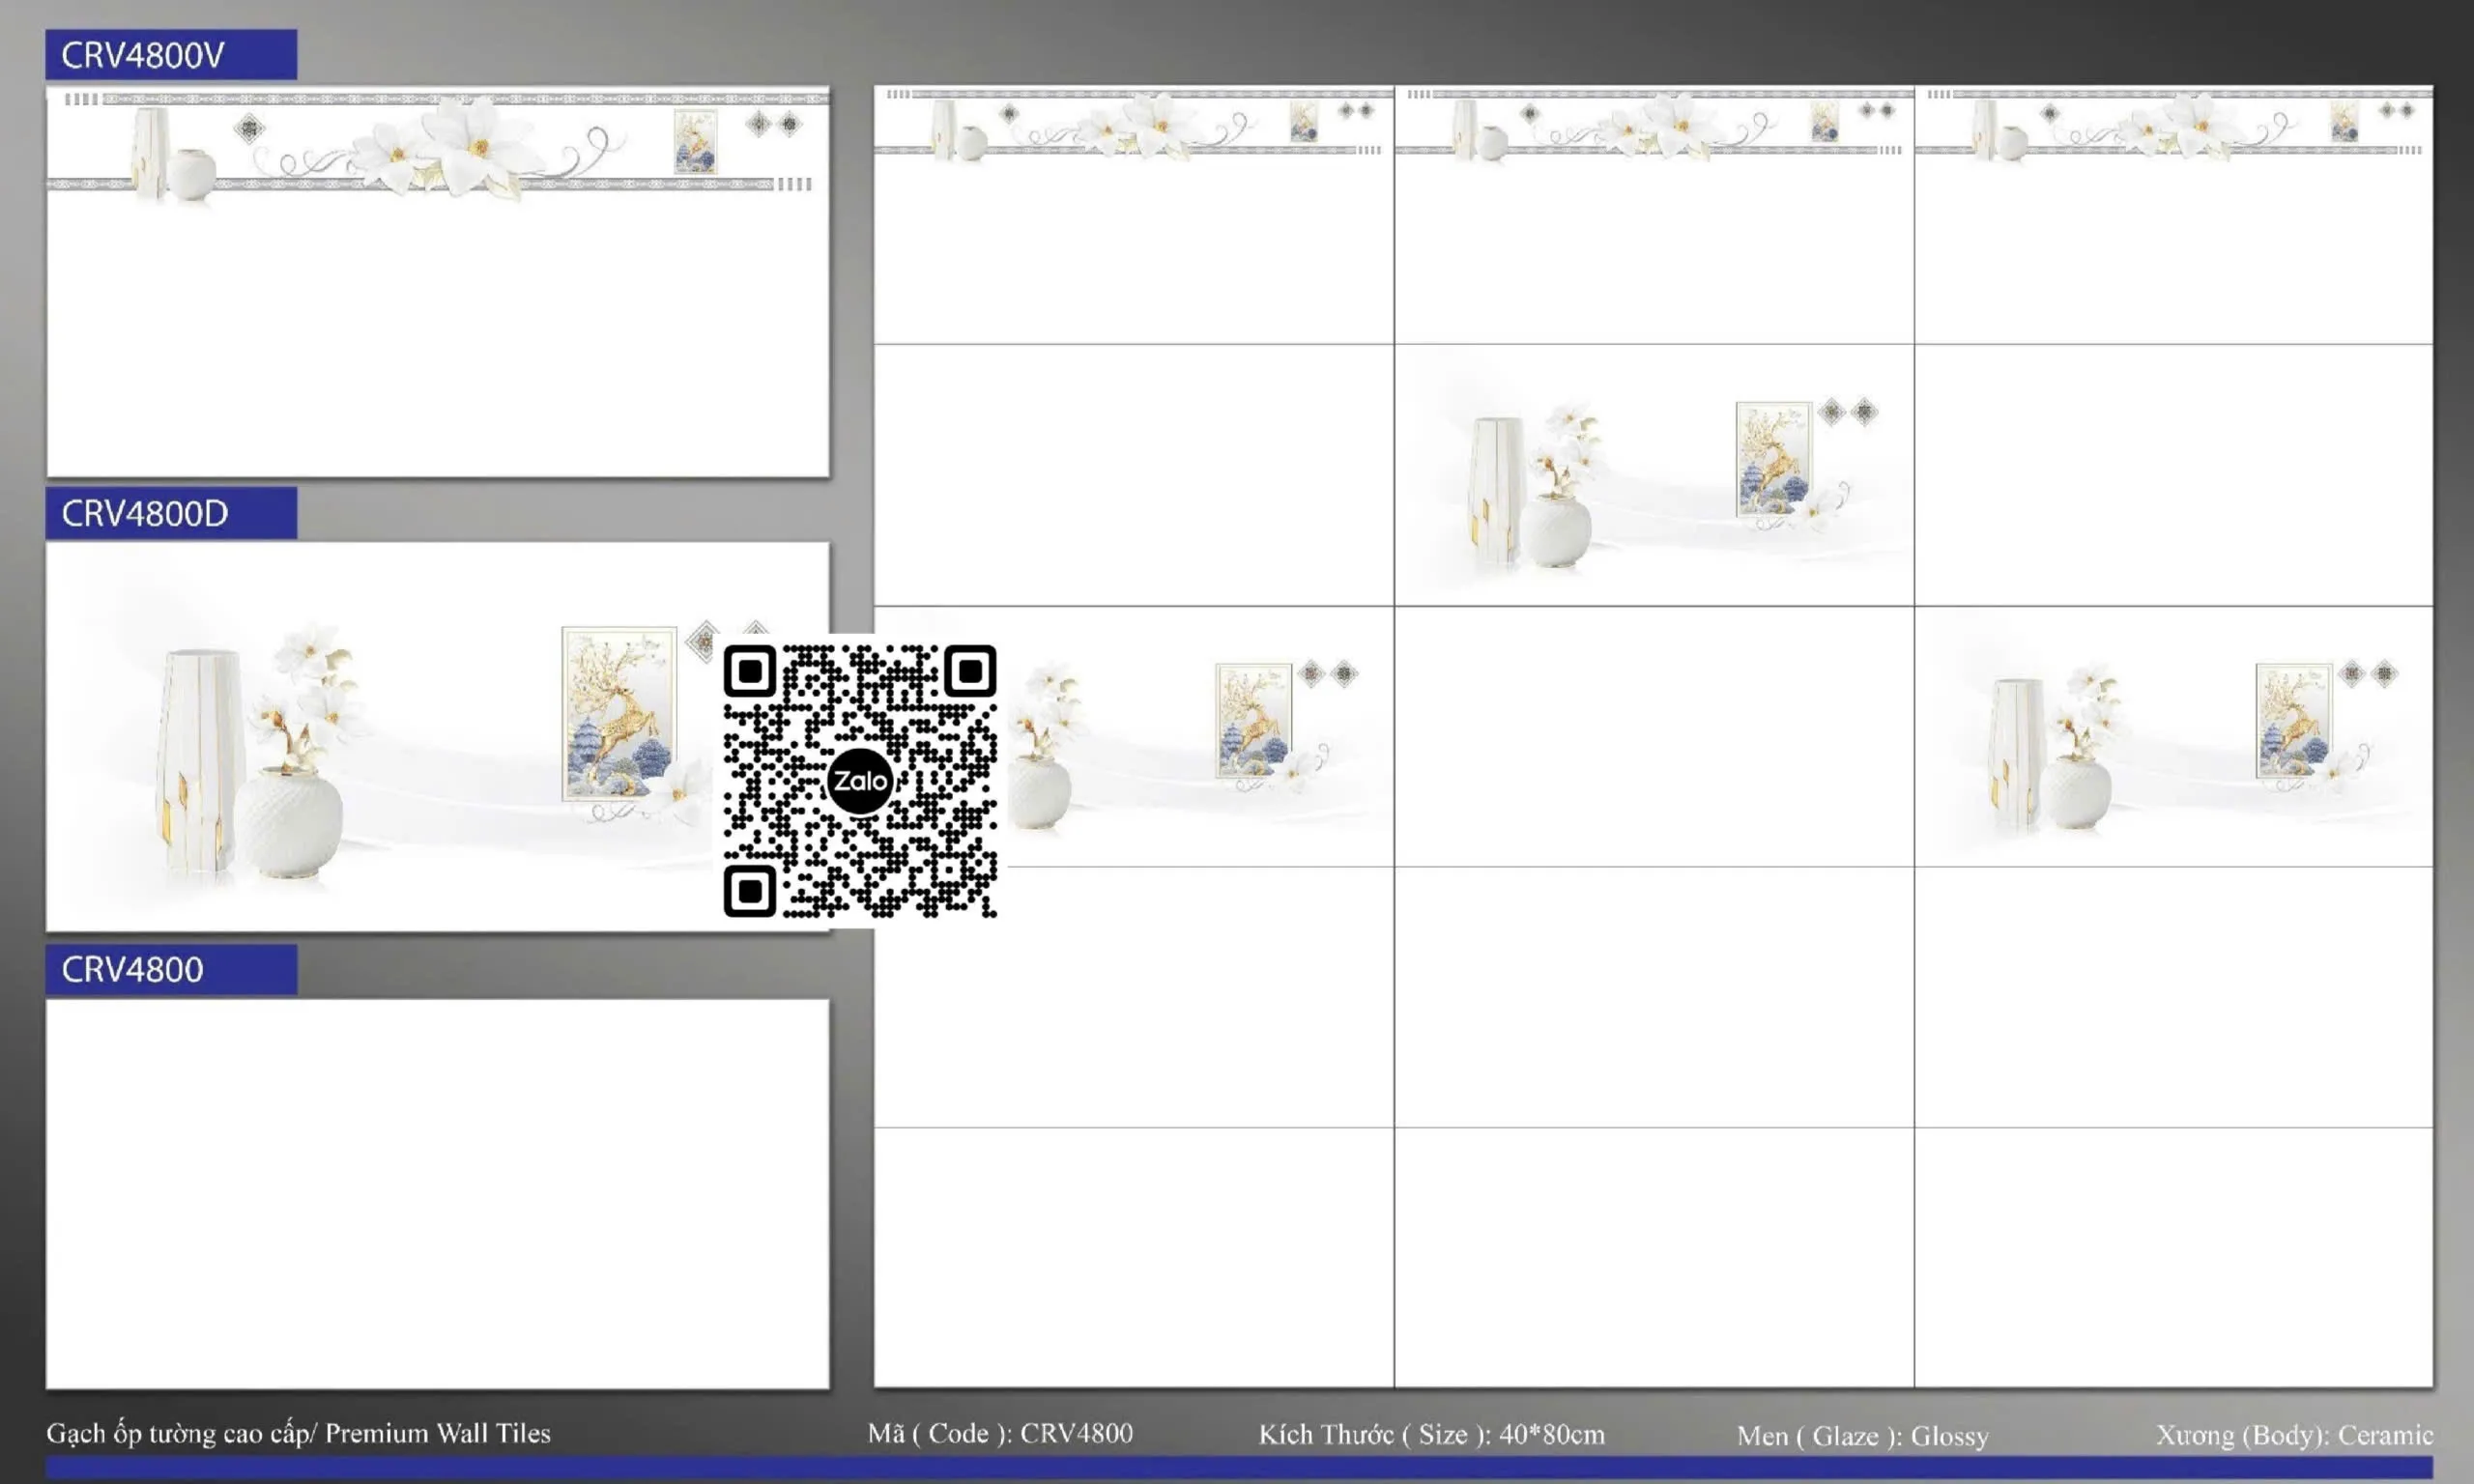Click the CRV4800D label banner
This screenshot has width=2474, height=1484.
coord(171,513)
